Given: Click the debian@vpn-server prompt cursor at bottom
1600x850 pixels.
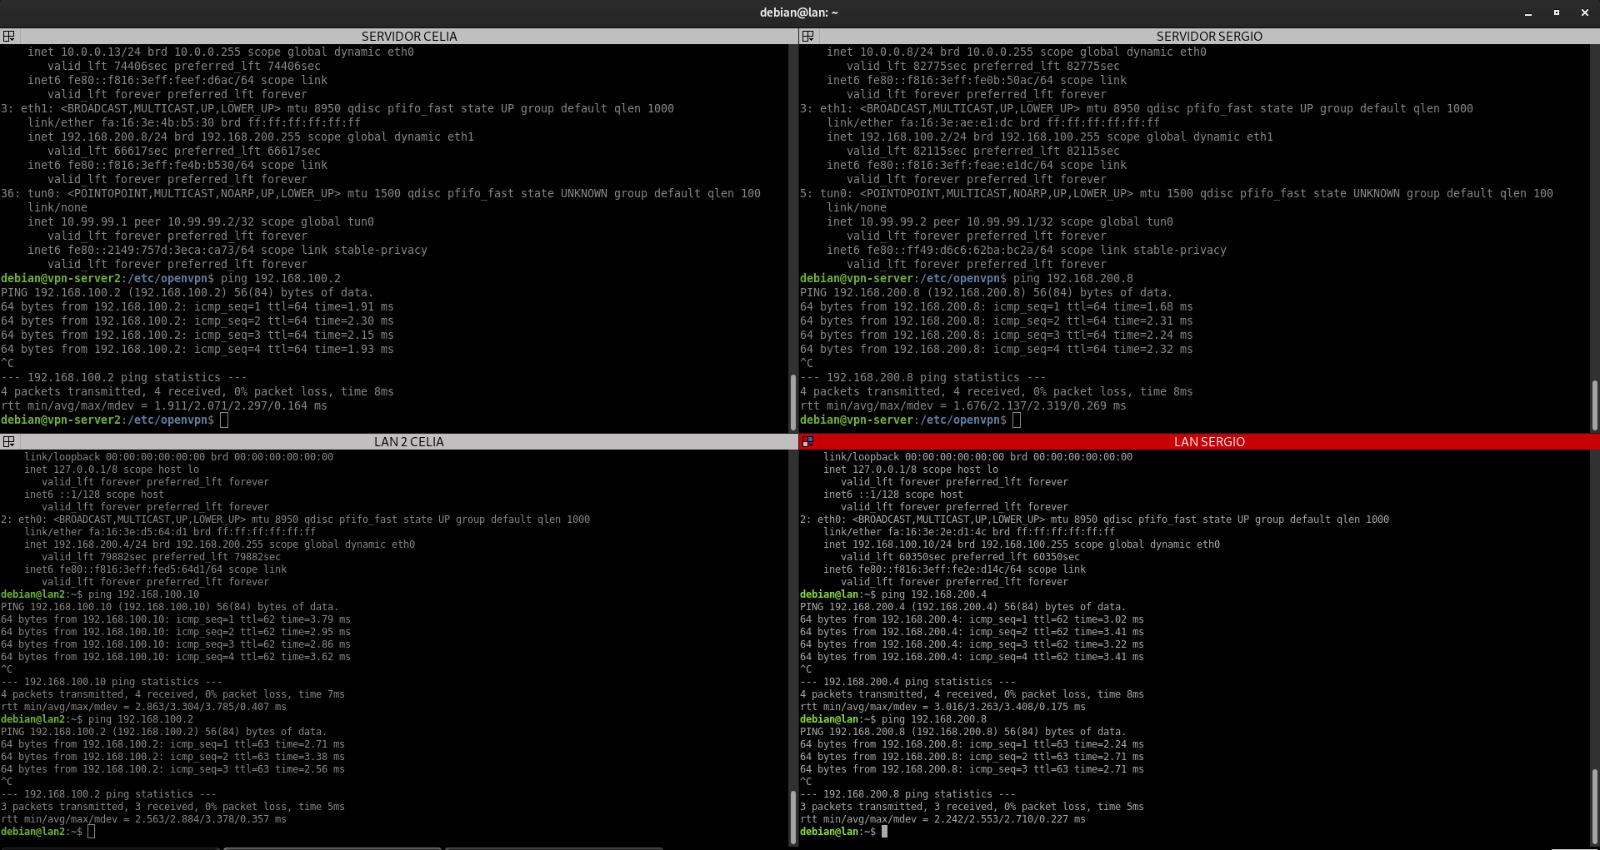Looking at the screenshot, I should click(1016, 420).
